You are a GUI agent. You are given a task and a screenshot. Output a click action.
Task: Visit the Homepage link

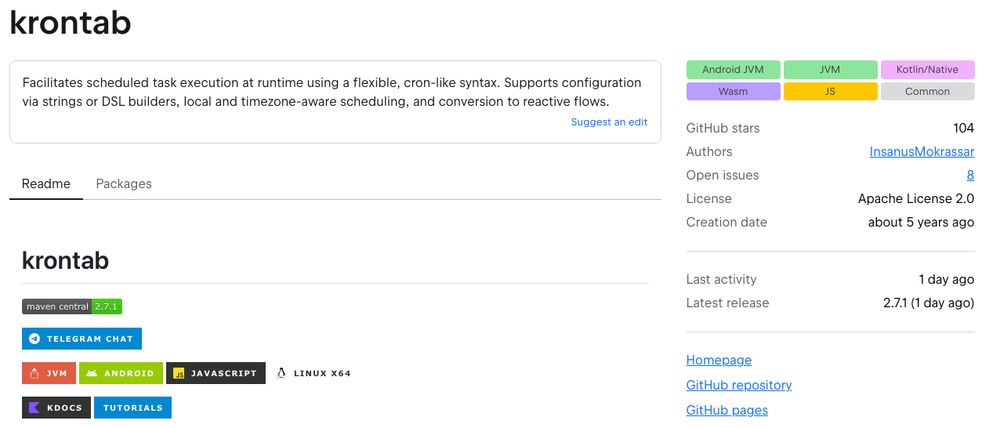(x=718, y=360)
